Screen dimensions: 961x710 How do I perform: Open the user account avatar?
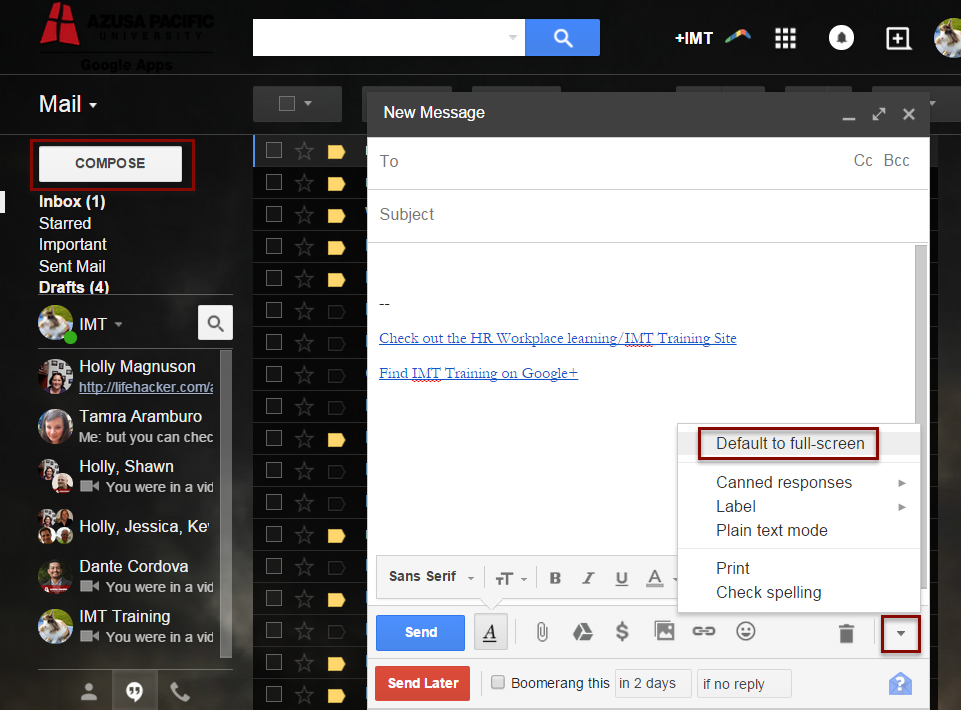tap(948, 38)
